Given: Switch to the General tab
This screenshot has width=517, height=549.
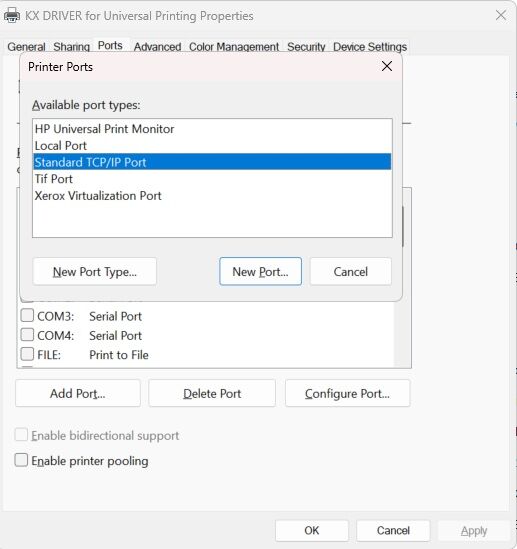Looking at the screenshot, I should click(26, 47).
